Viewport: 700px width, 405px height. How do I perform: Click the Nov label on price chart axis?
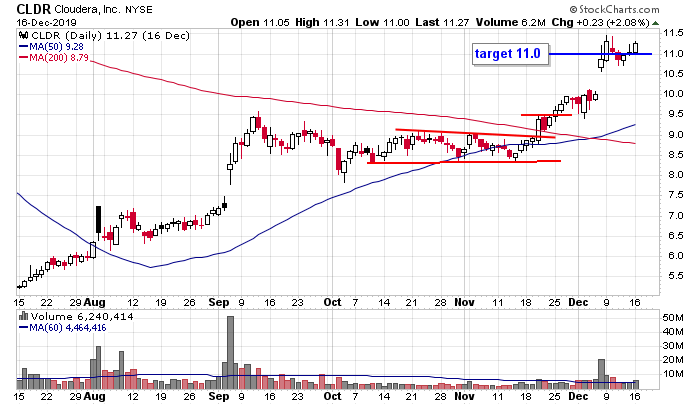464,302
